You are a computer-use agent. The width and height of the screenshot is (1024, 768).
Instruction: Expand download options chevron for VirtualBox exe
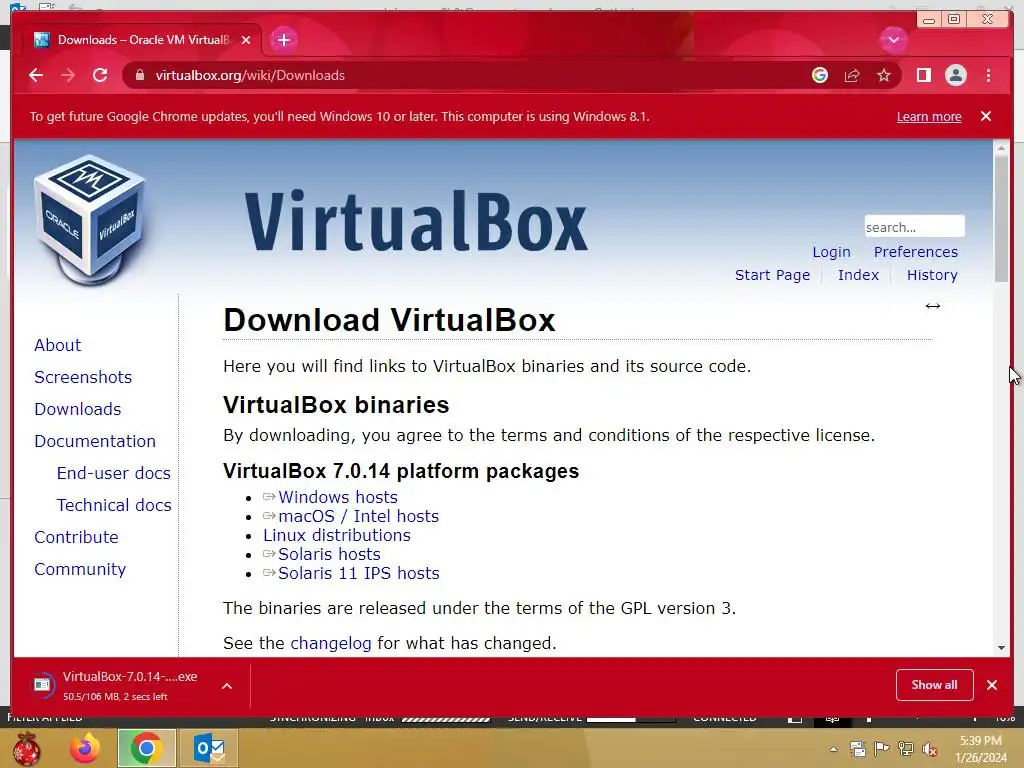pyautogui.click(x=227, y=686)
